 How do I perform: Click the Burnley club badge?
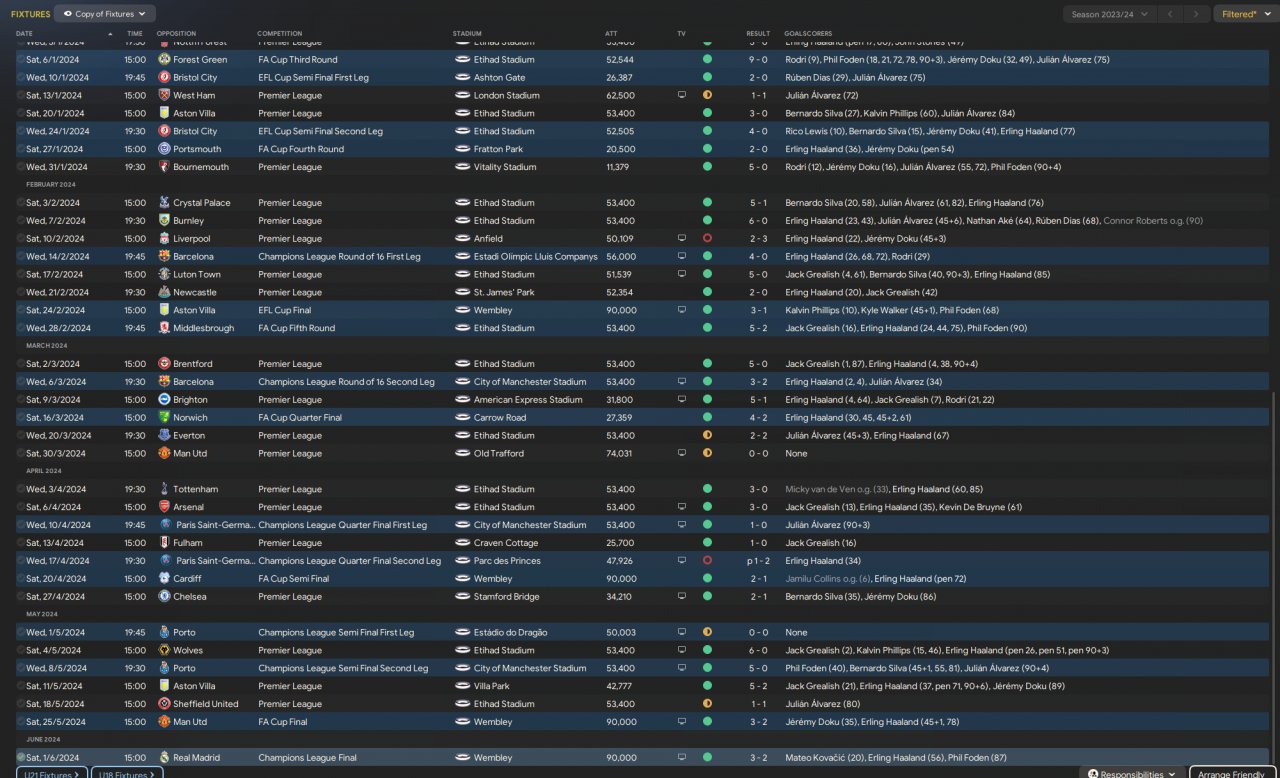(164, 221)
